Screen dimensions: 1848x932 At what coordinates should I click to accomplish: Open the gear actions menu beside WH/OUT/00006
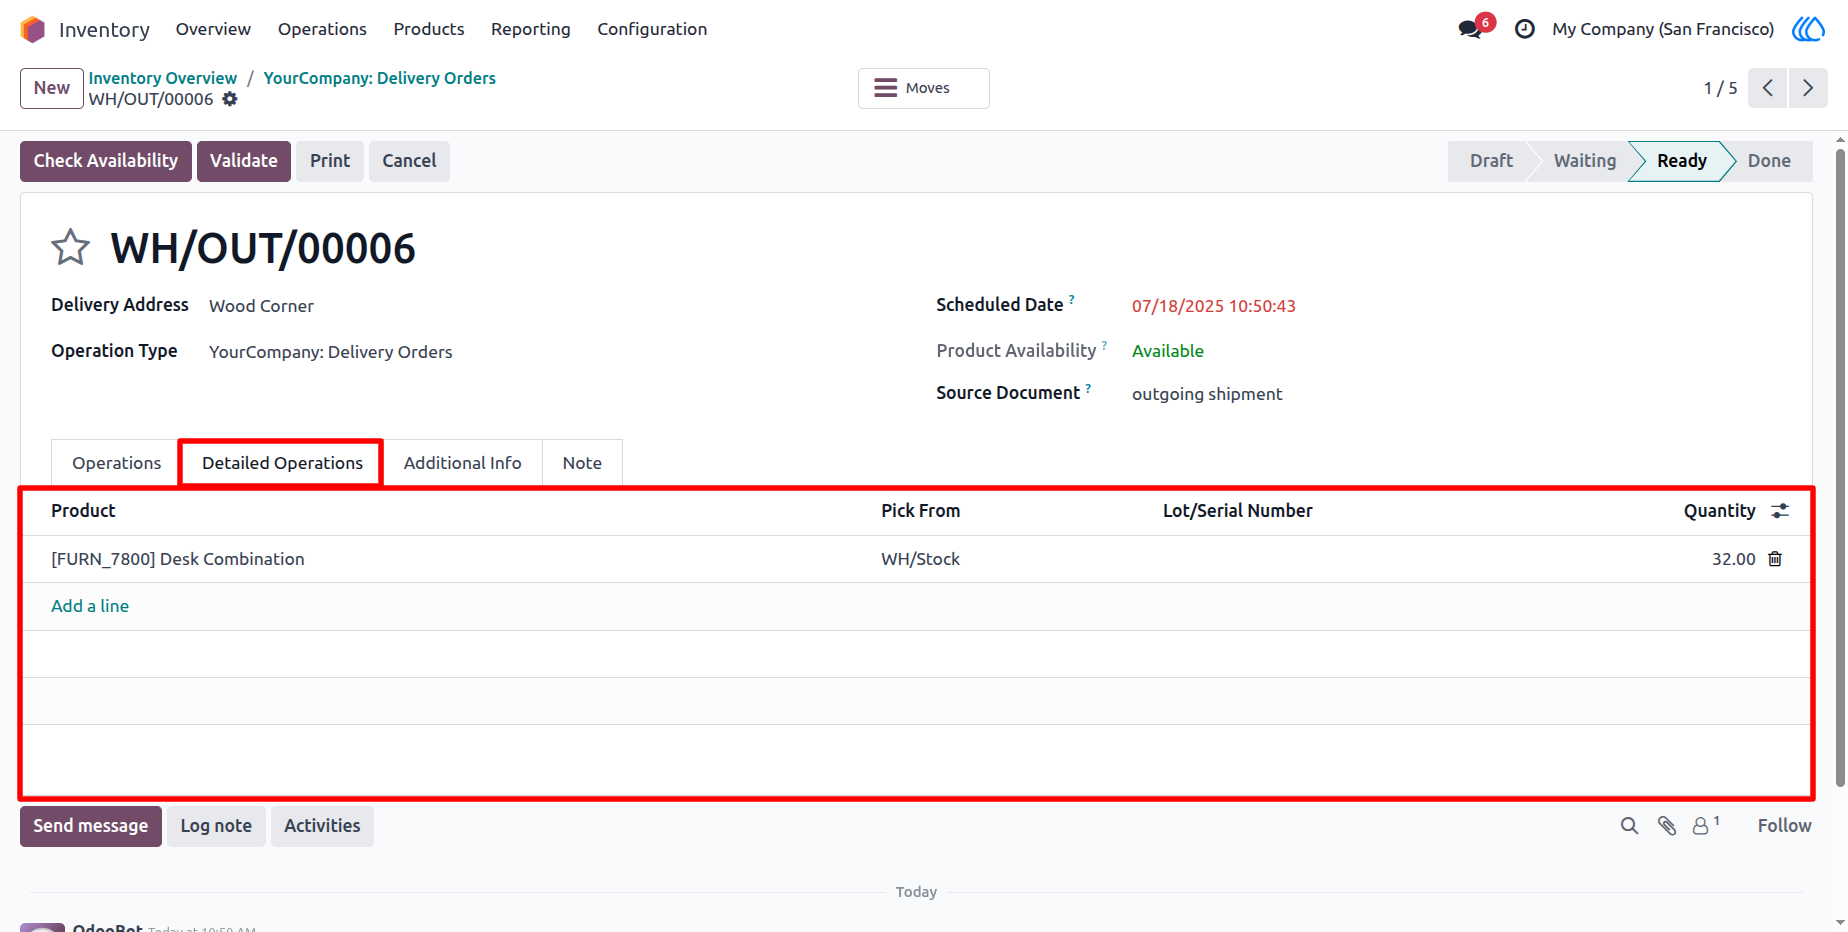(x=230, y=99)
